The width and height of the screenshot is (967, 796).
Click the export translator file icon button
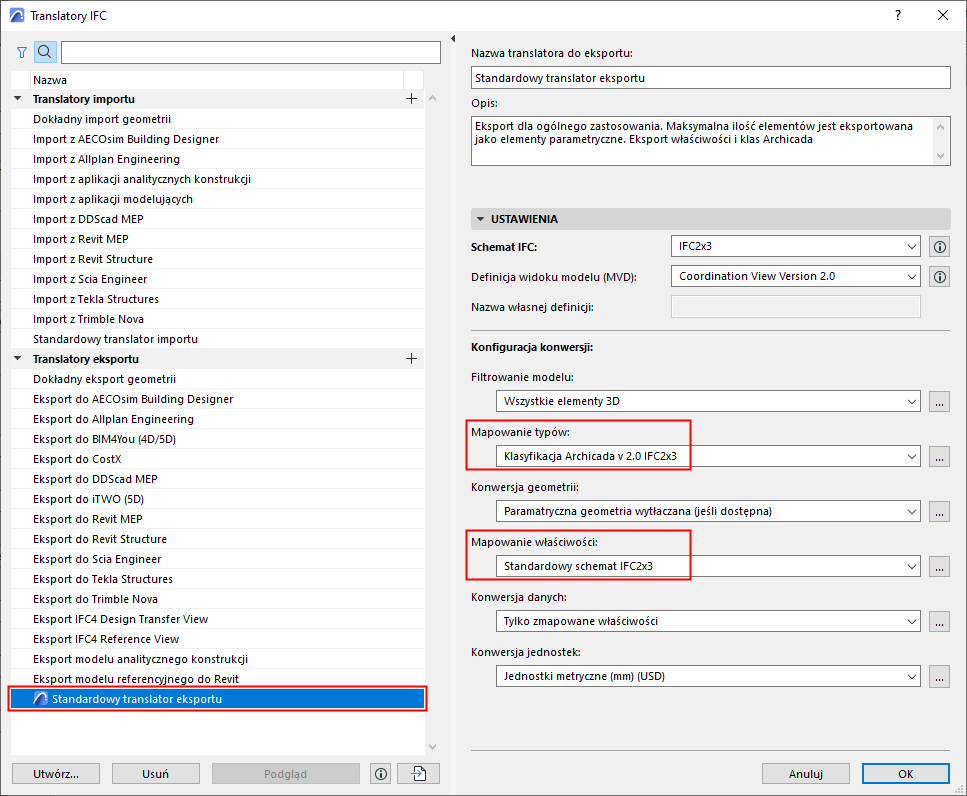[x=419, y=774]
